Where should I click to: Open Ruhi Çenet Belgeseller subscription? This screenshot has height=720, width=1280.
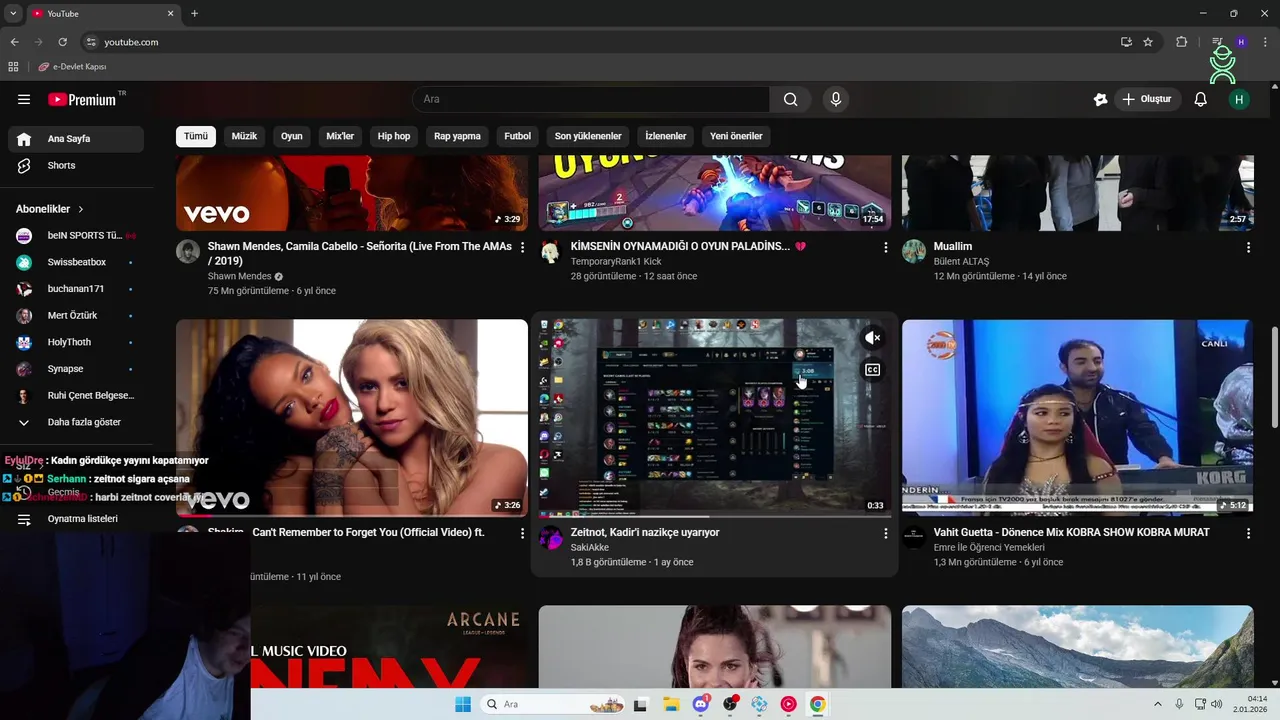pos(76,396)
